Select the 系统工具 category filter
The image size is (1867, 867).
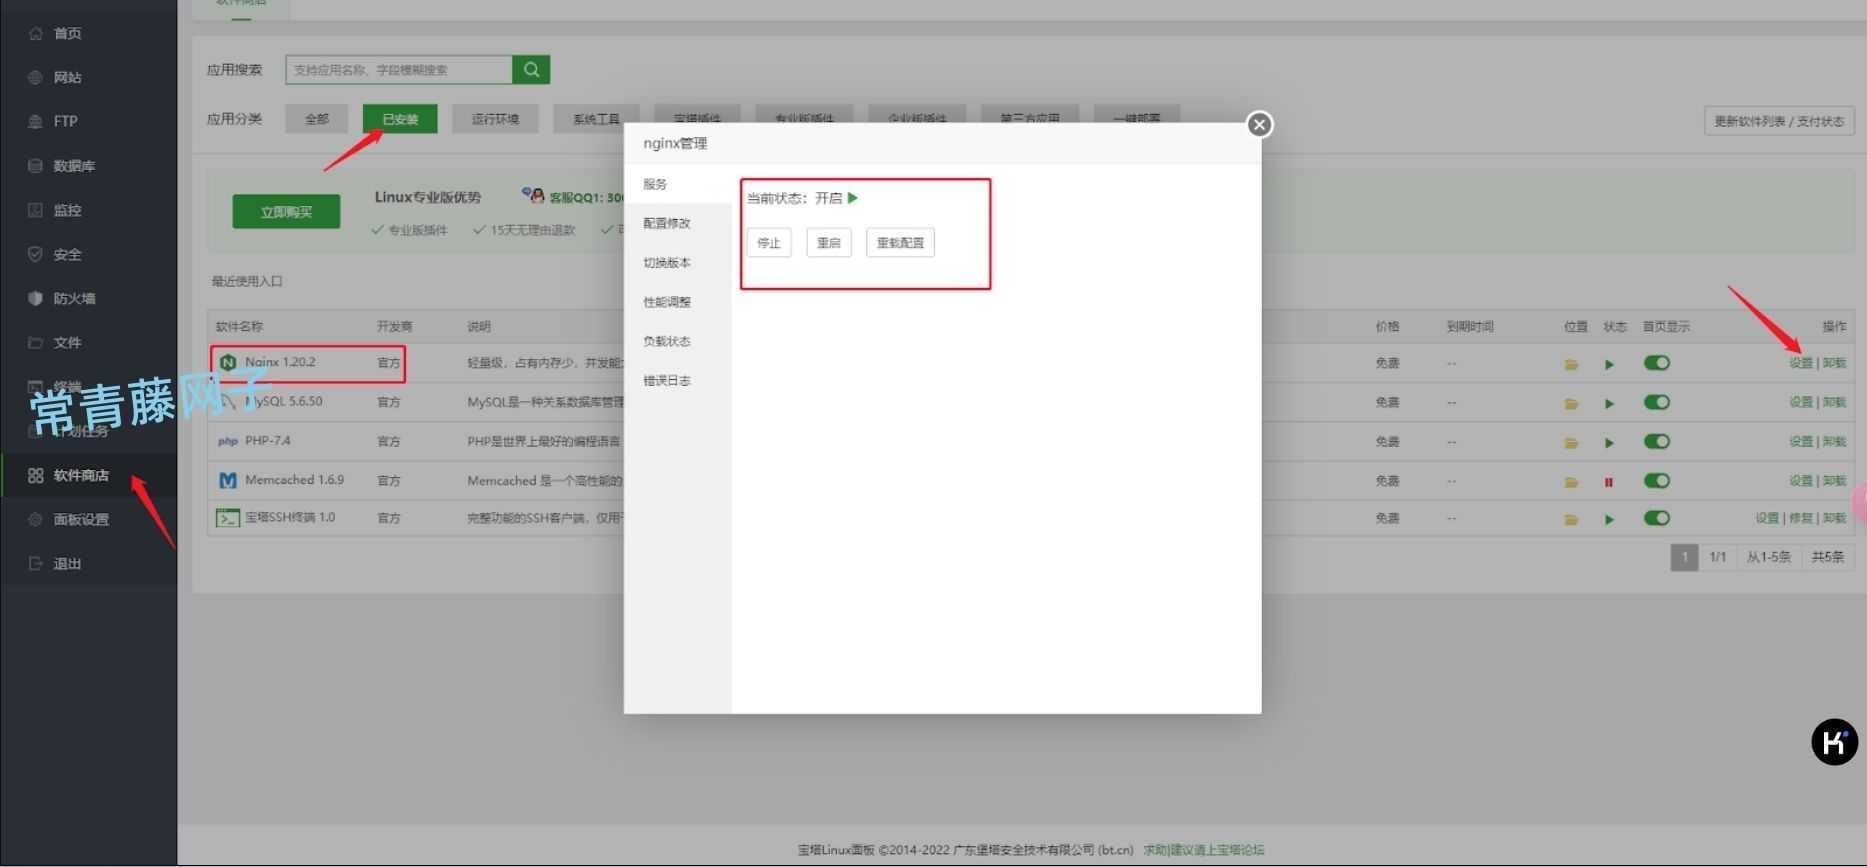[x=596, y=119]
